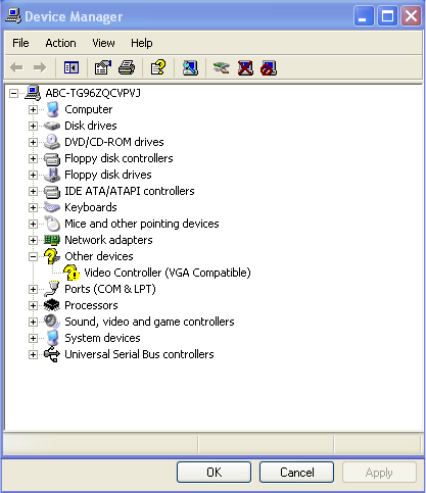Click the Properties toolbar icon
The height and width of the screenshot is (493, 426).
point(103,68)
